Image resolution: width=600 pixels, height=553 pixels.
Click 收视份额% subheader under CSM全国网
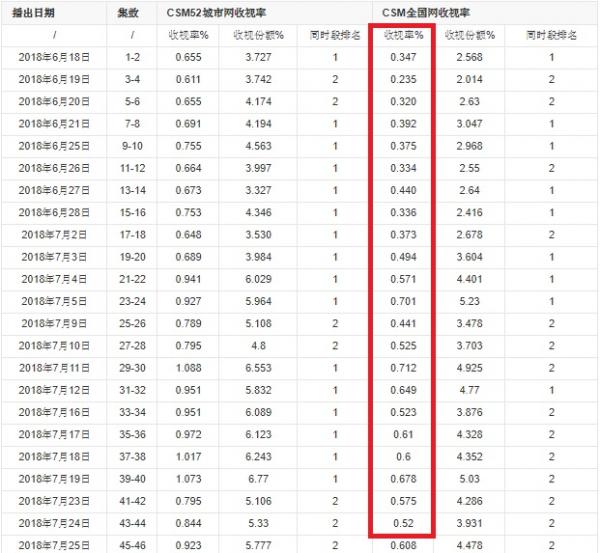coord(470,35)
